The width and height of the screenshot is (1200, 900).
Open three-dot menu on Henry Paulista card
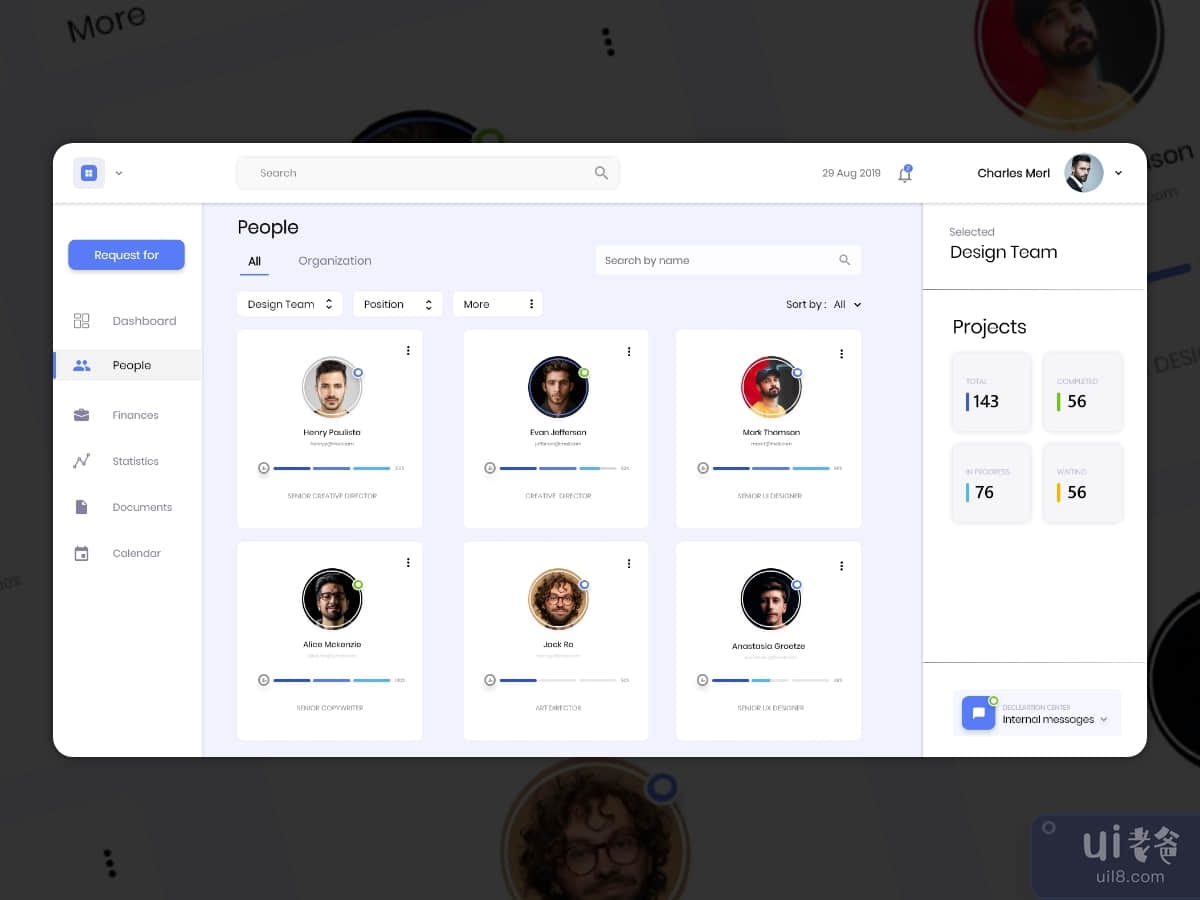408,350
